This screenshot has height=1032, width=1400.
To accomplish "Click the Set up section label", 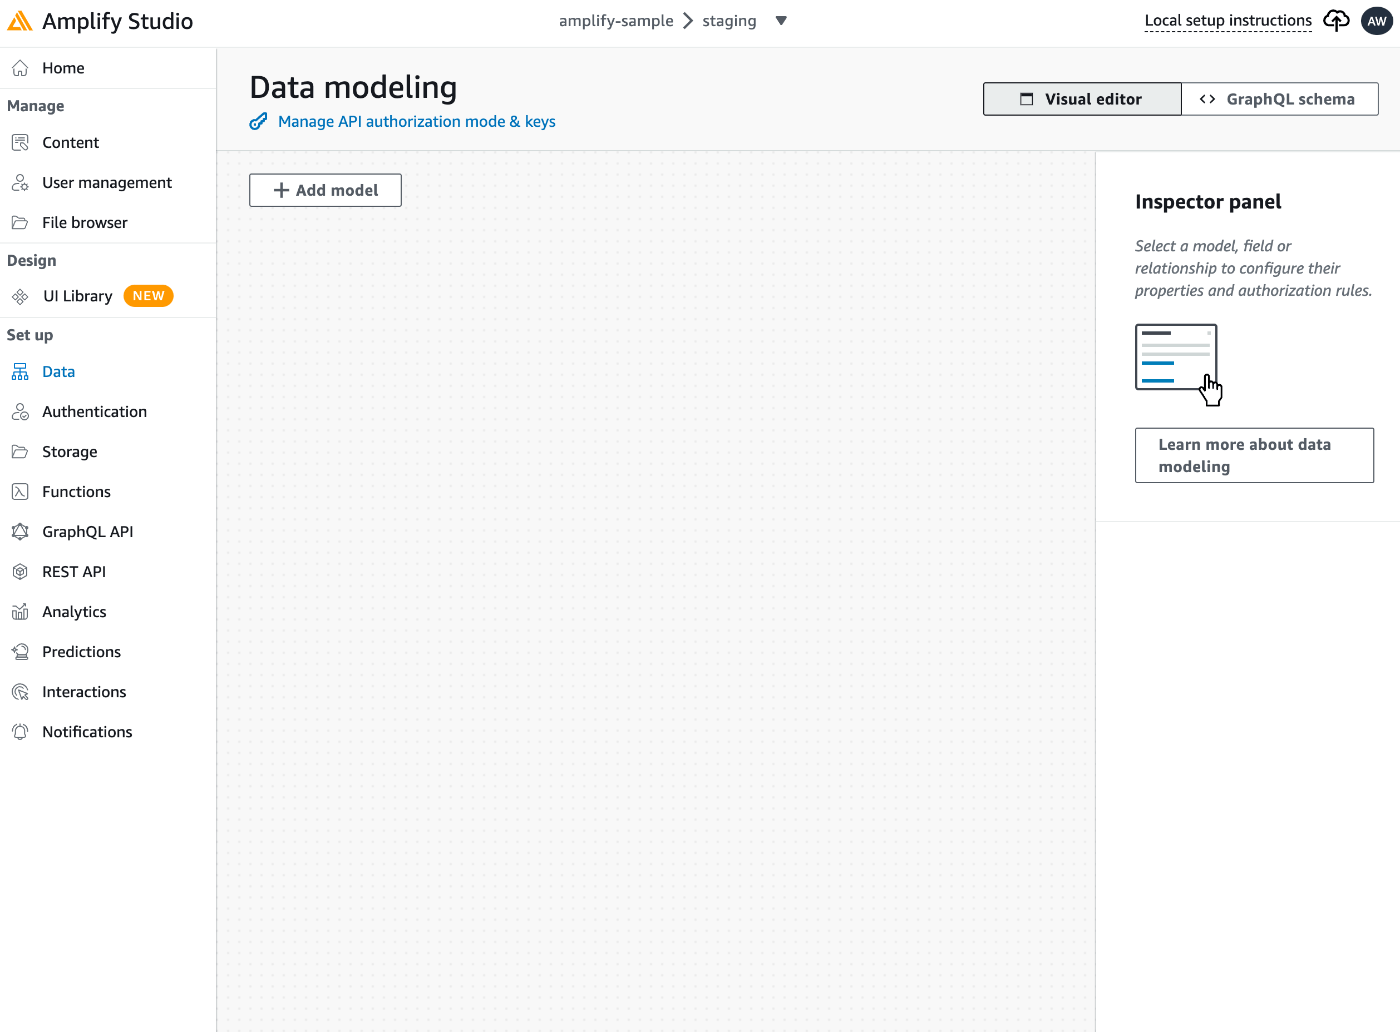I will pyautogui.click(x=30, y=335).
